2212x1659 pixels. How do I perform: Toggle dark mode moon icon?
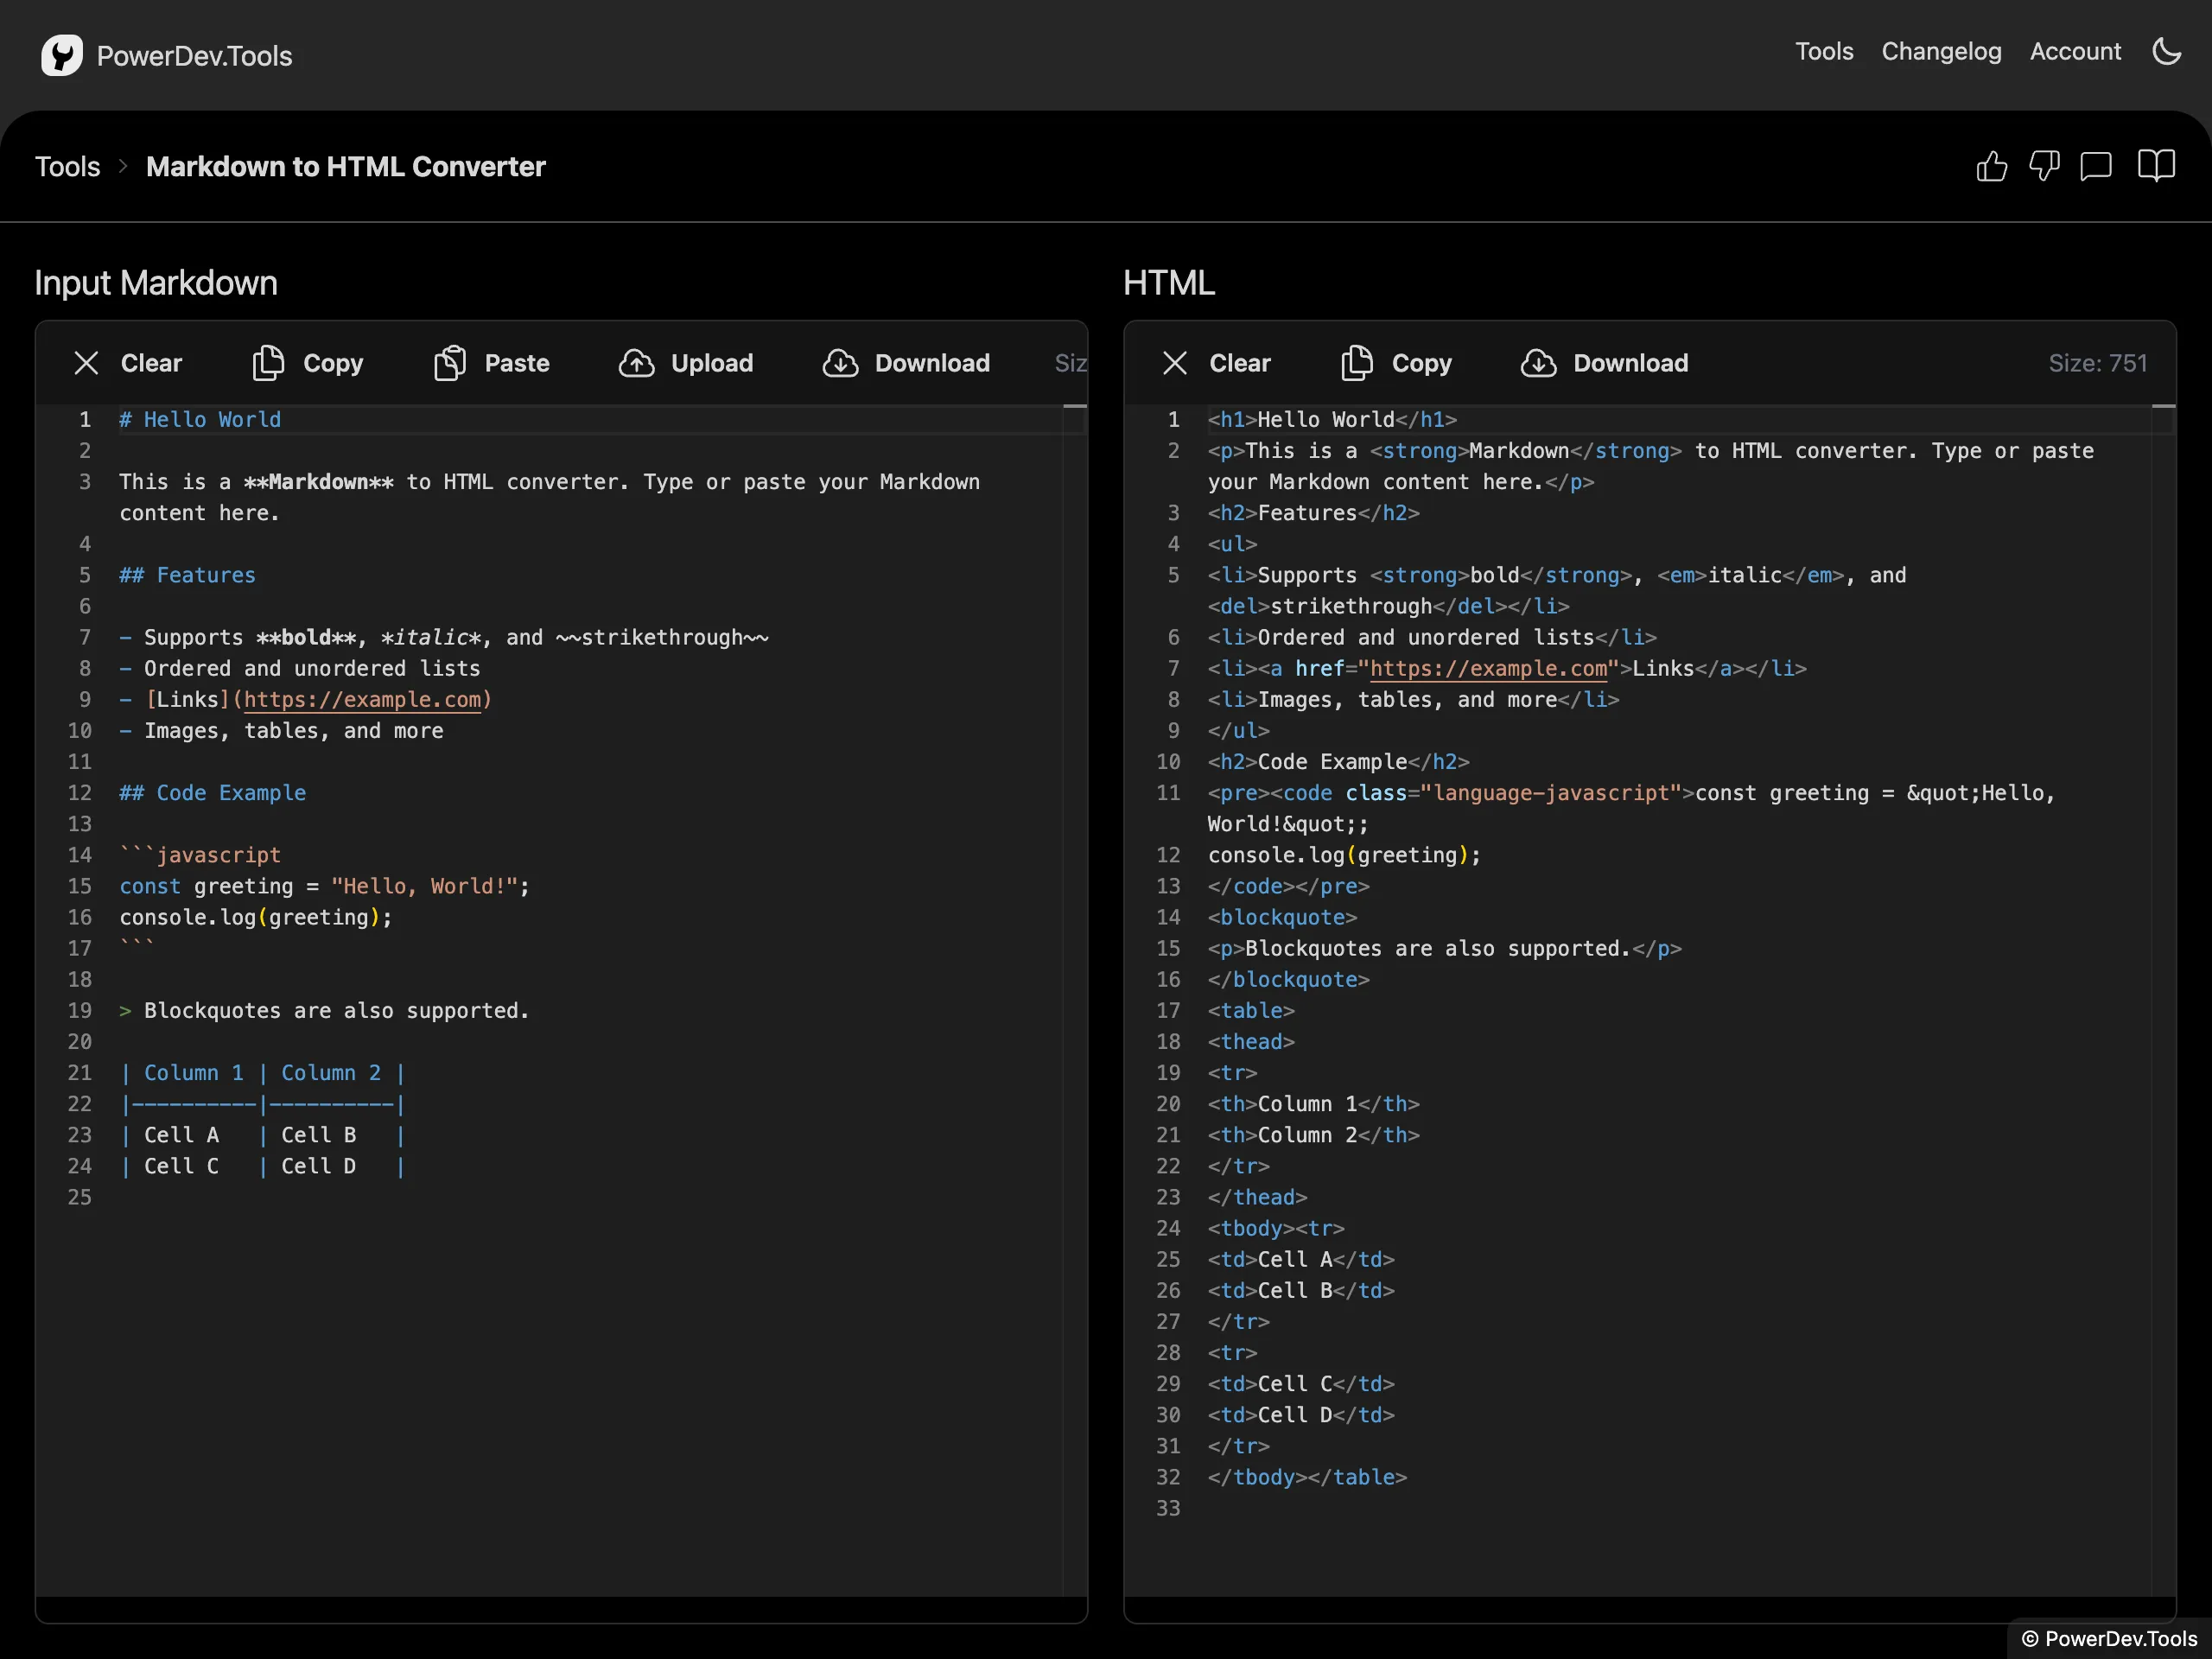(x=2166, y=52)
